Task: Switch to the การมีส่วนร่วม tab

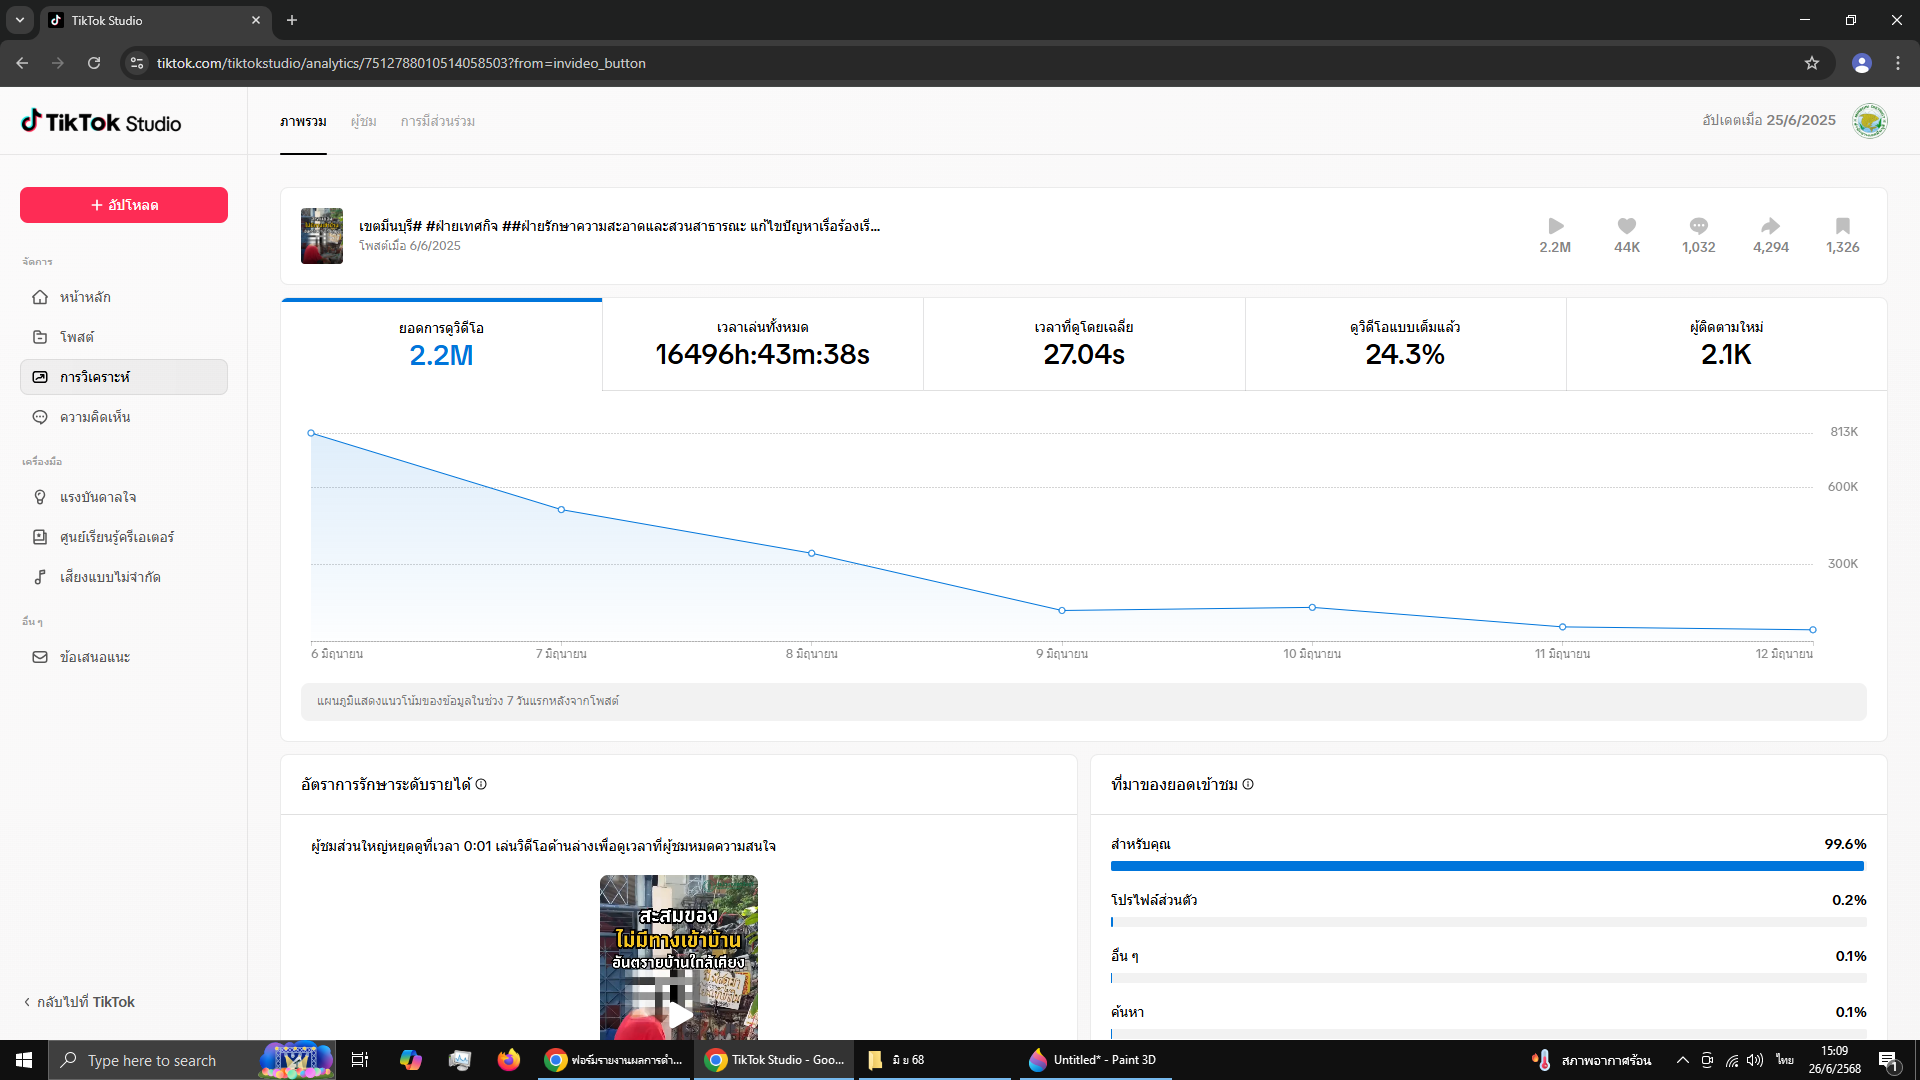Action: [437, 121]
